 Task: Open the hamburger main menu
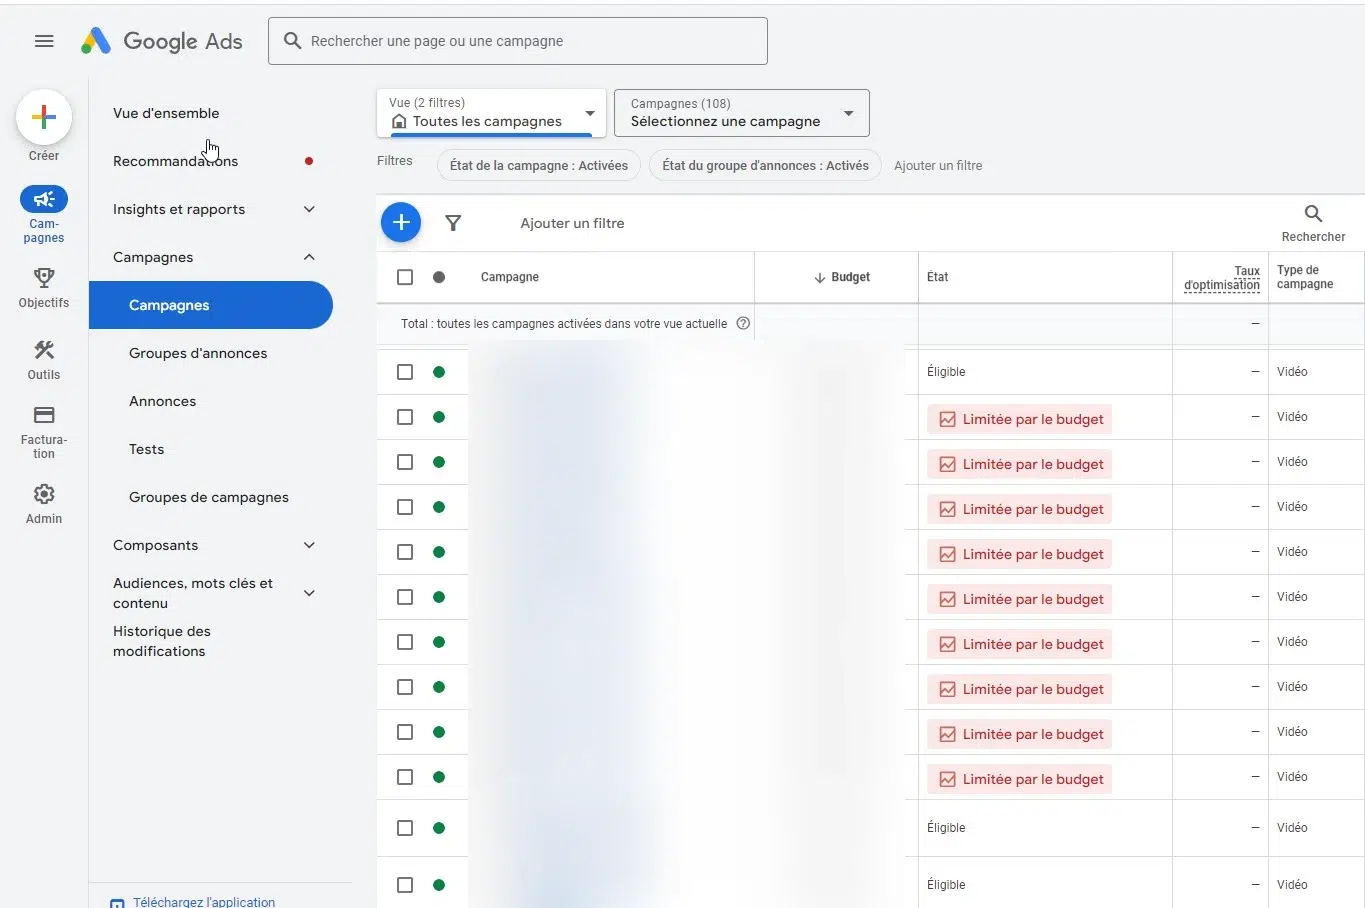44,41
